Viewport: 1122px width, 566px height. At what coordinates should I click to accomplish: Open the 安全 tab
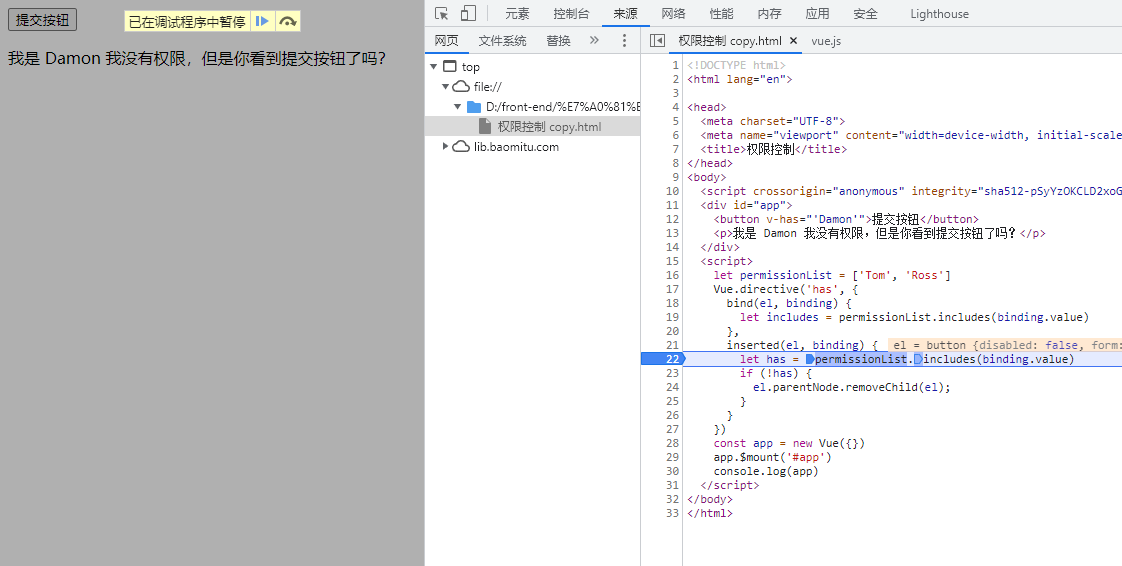pos(865,14)
